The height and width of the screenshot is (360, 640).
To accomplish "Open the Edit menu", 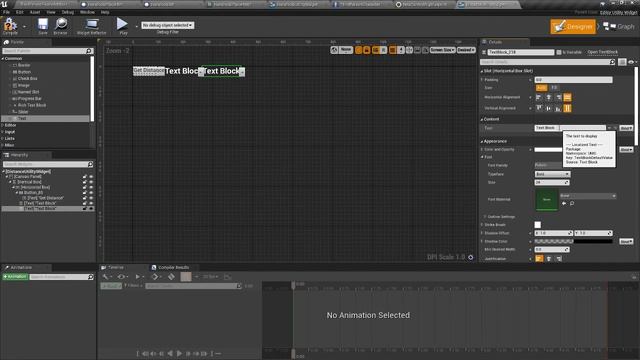I will point(20,12).
